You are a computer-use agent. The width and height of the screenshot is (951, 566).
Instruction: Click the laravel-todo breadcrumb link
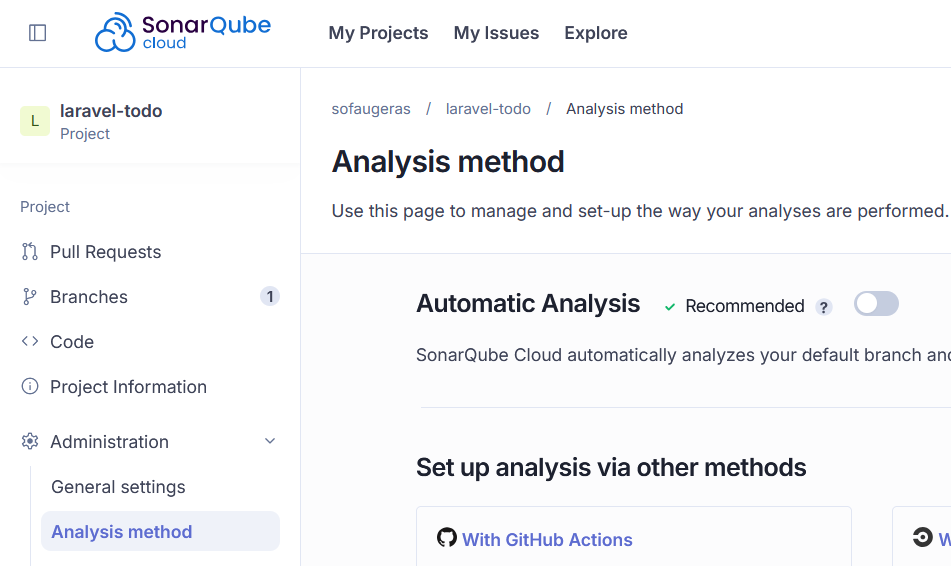[x=488, y=109]
